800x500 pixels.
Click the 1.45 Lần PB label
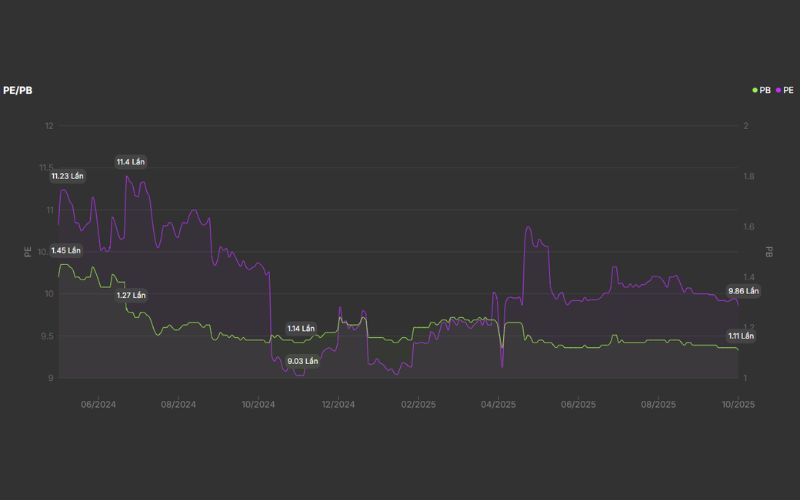tap(66, 250)
